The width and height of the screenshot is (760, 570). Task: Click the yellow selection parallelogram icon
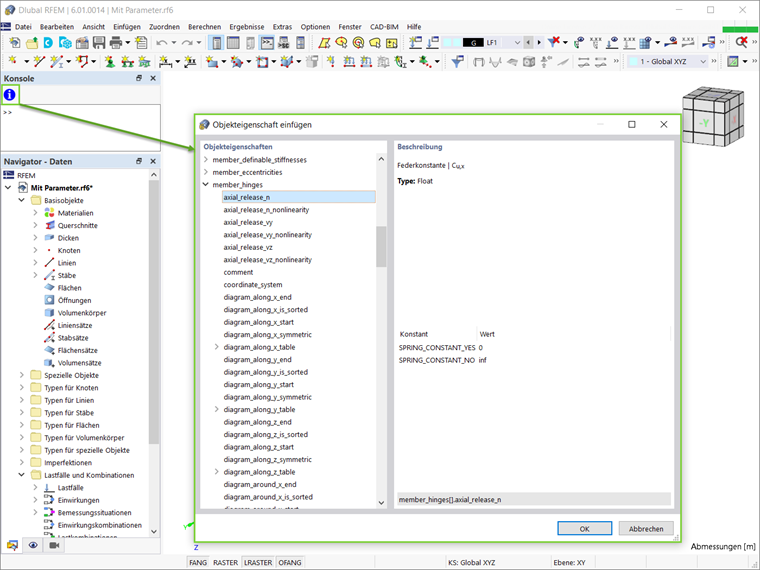coord(324,43)
